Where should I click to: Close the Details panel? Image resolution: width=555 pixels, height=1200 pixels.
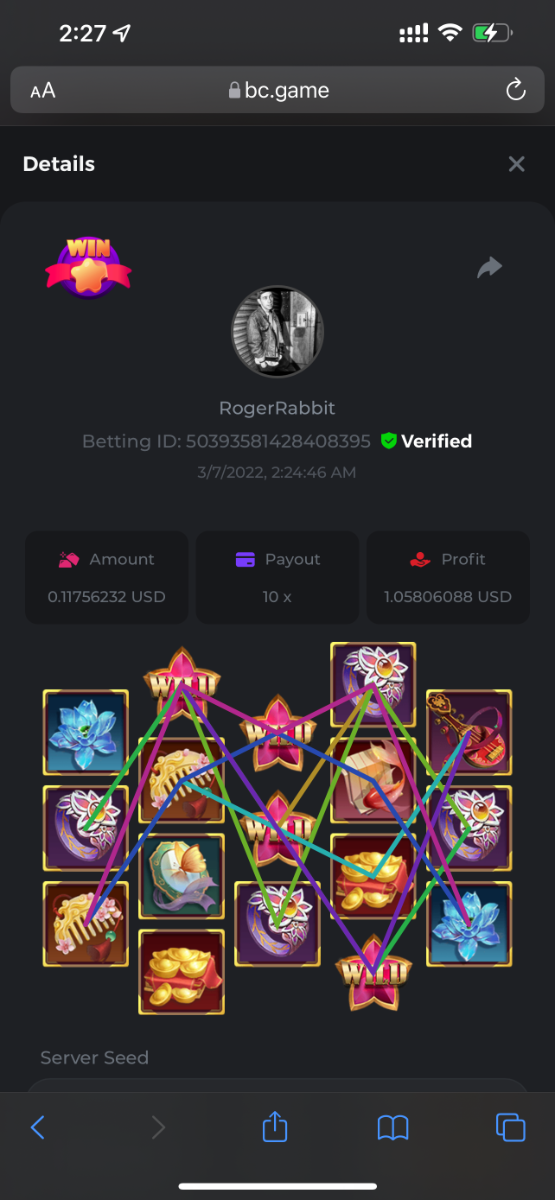tap(516, 164)
